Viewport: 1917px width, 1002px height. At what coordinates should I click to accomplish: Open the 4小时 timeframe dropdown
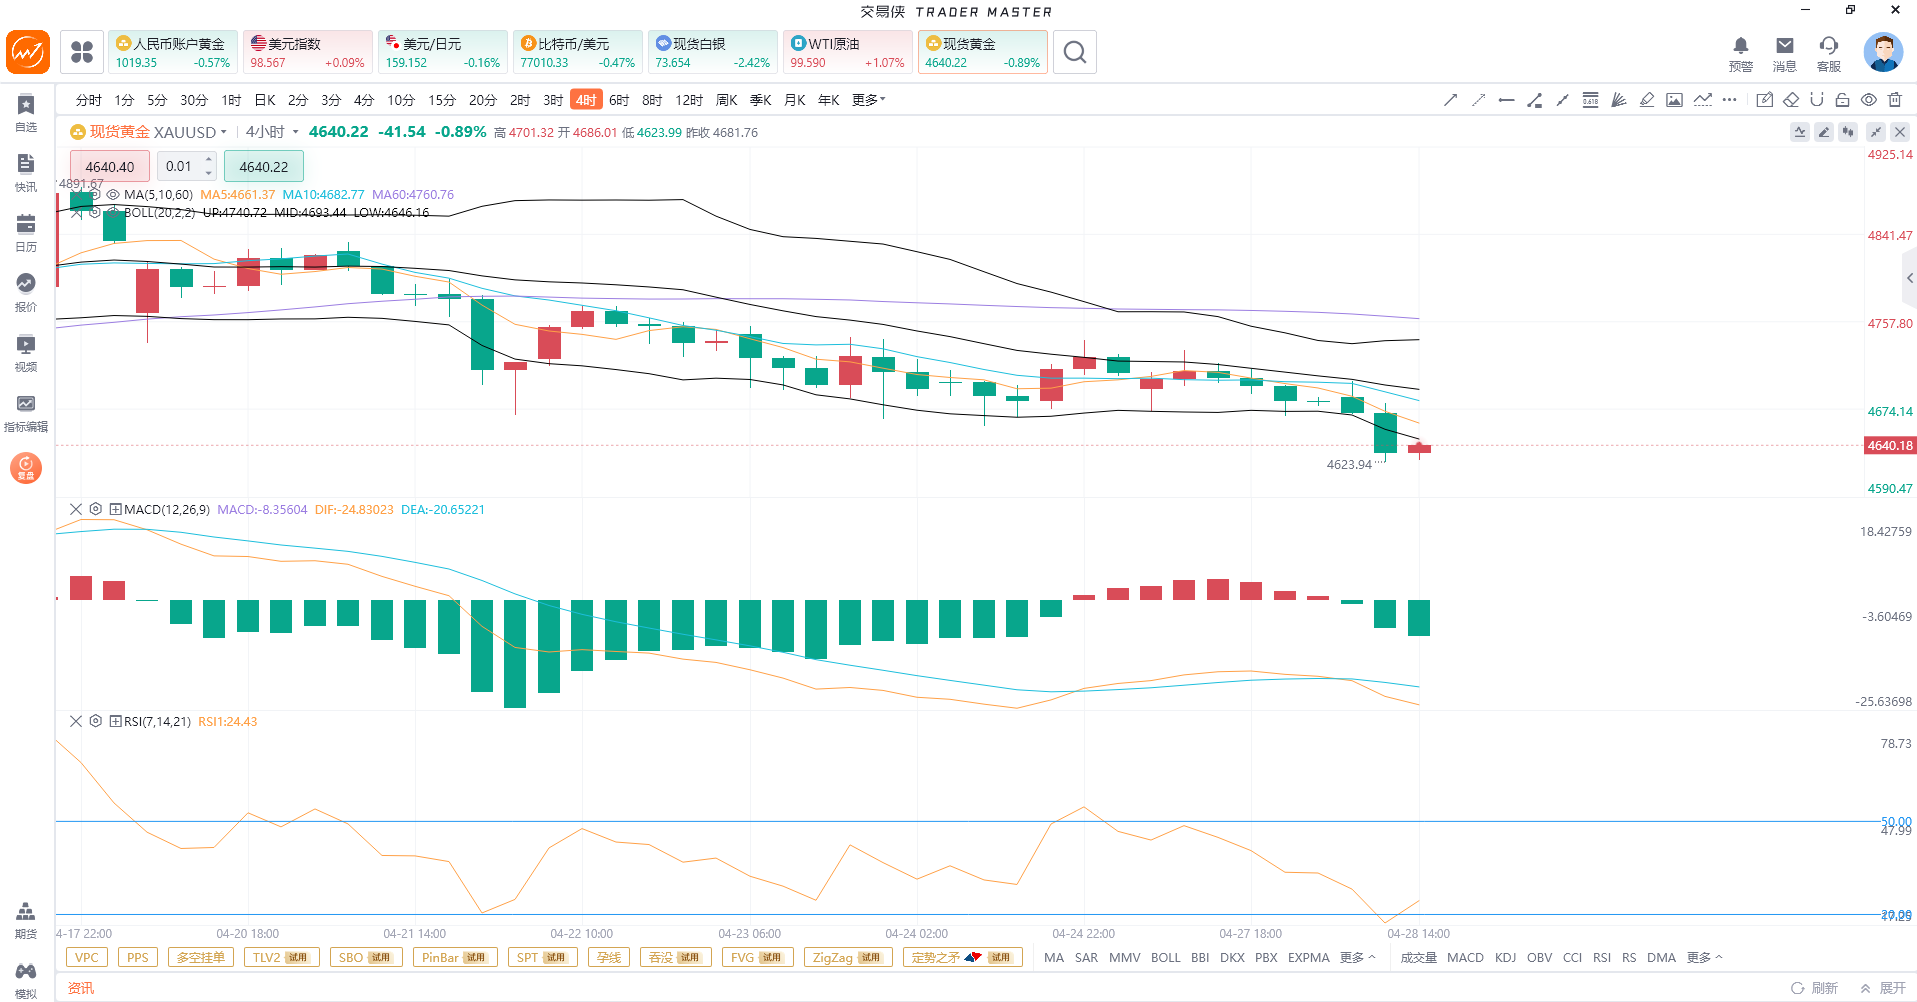point(295,132)
